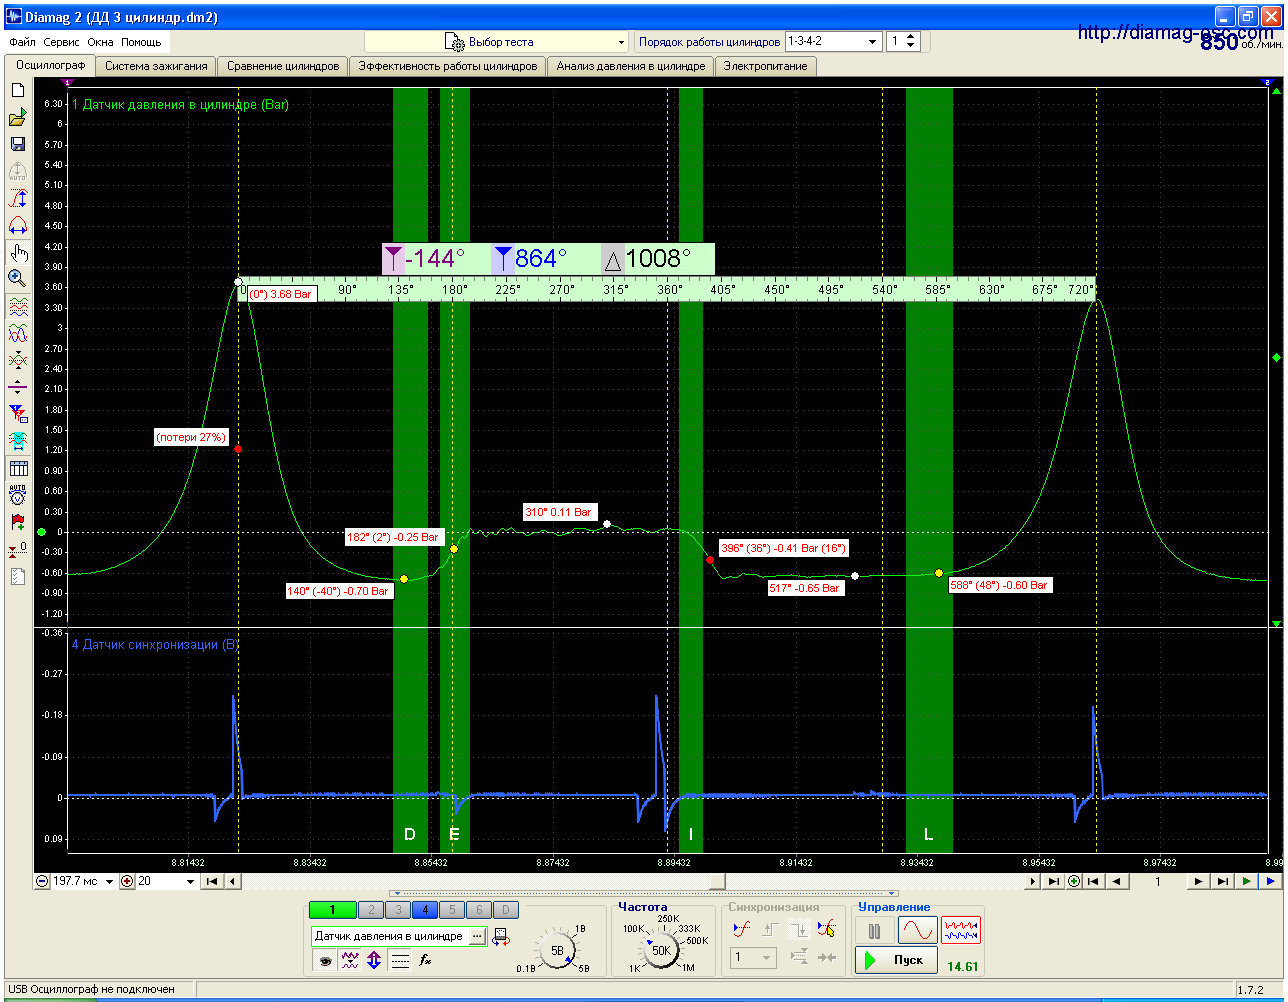Jump to first frame button at scrollbar left
1288x1002 pixels.
[x=212, y=881]
